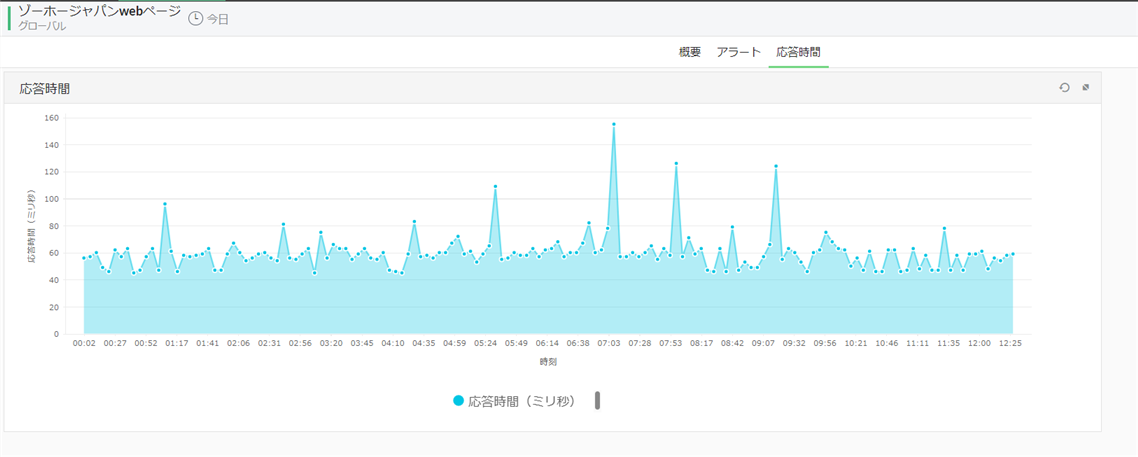Click the monitor title ゾーホージャパンwebページ

tap(98, 12)
